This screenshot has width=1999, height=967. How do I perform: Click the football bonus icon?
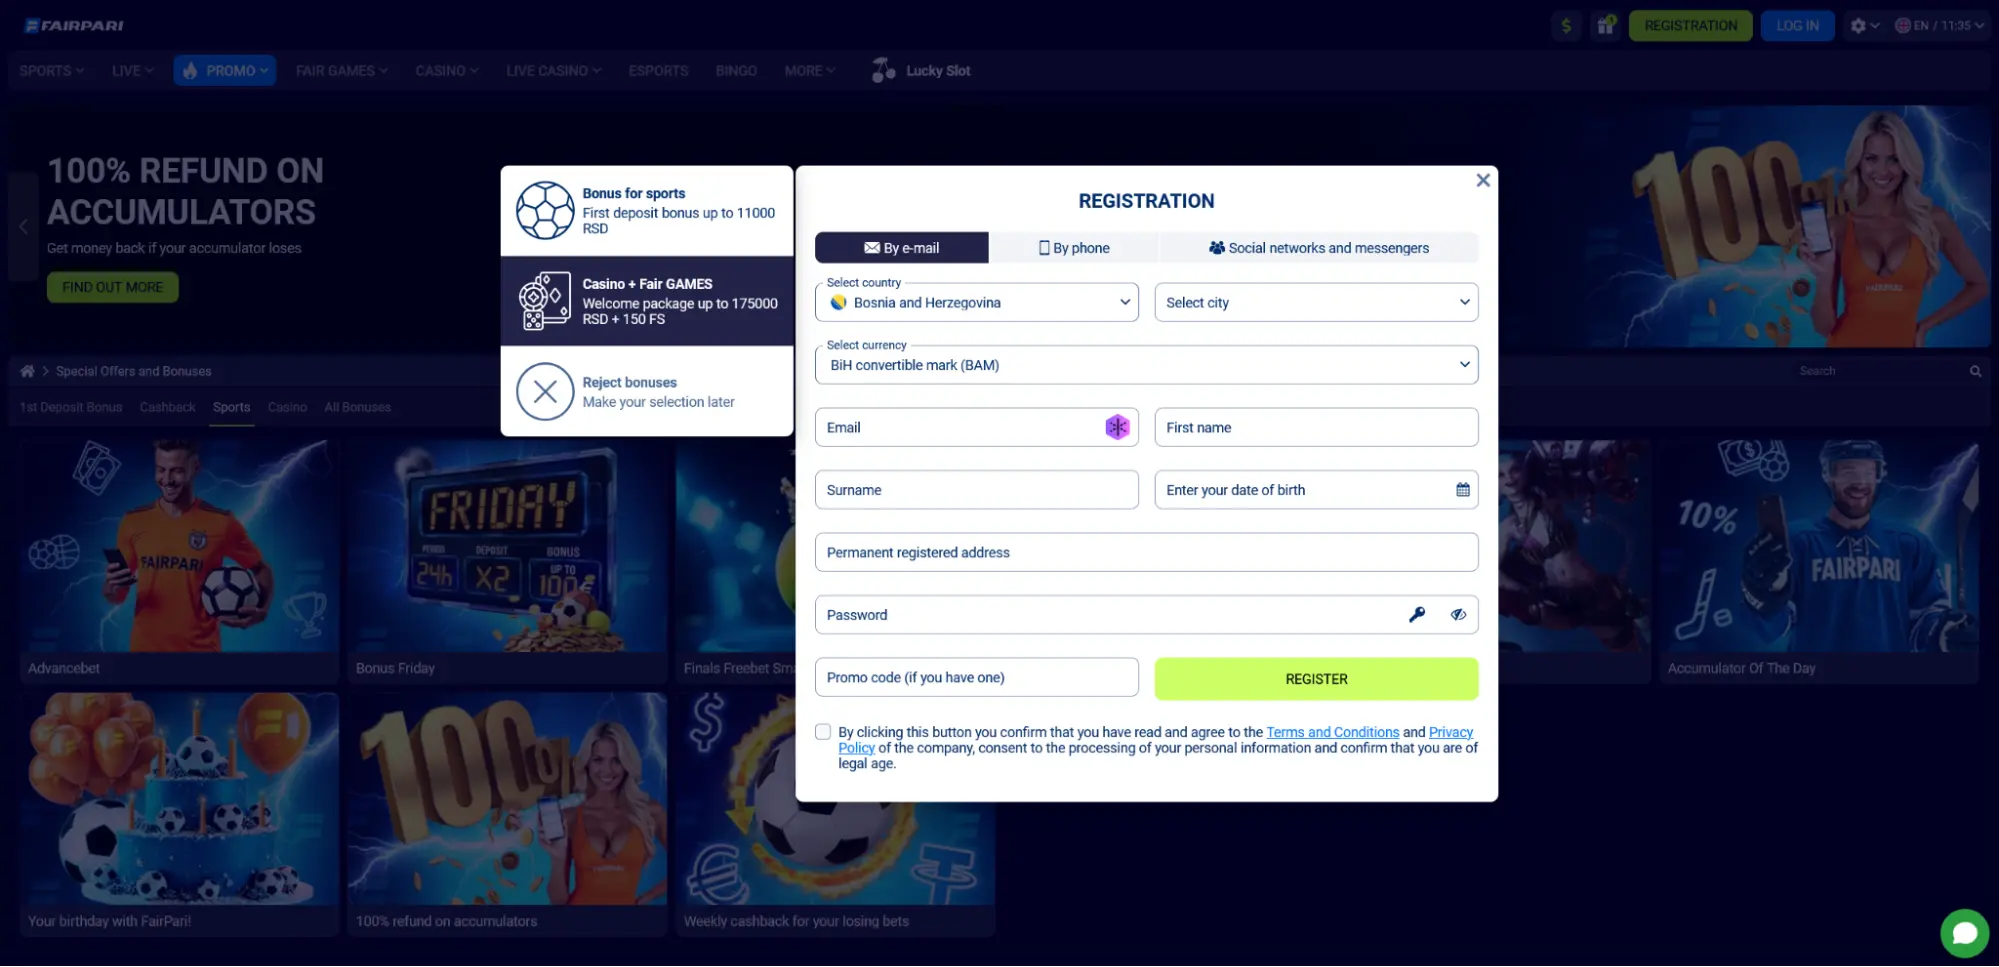pyautogui.click(x=545, y=211)
